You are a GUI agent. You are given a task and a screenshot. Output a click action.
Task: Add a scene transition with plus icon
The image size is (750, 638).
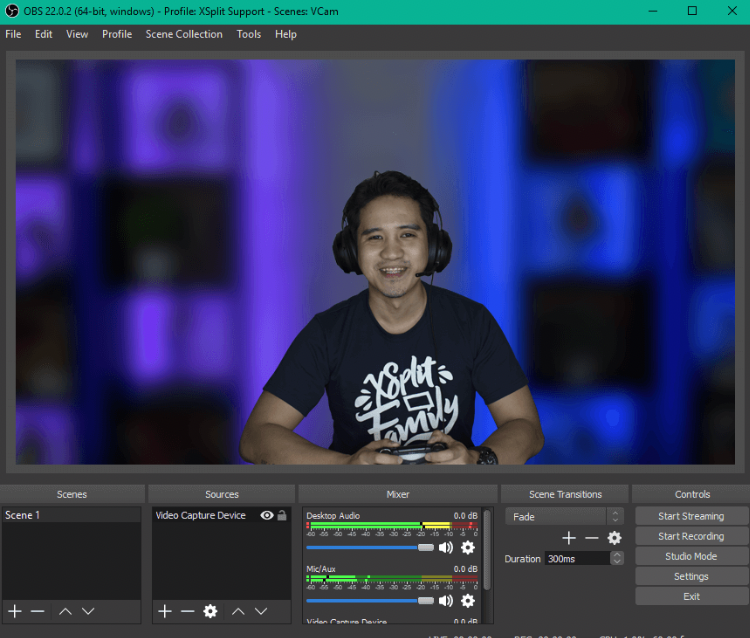tap(569, 538)
